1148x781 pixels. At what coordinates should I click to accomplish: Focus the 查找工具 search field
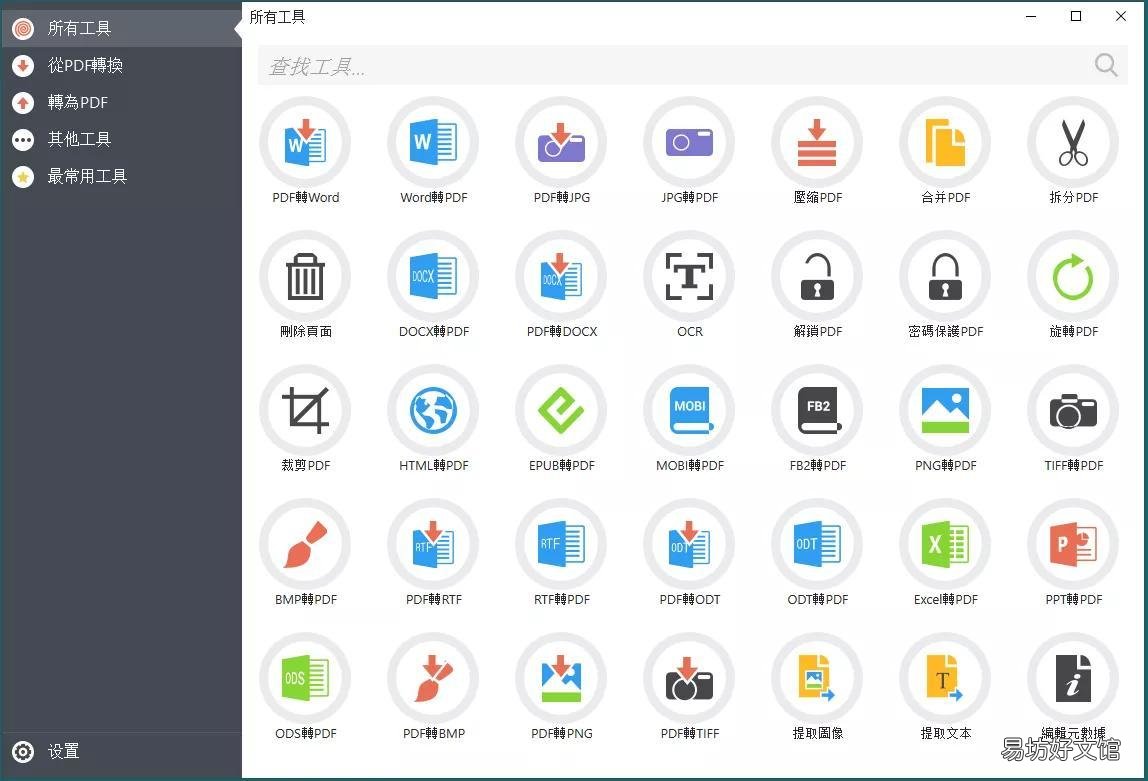point(692,65)
